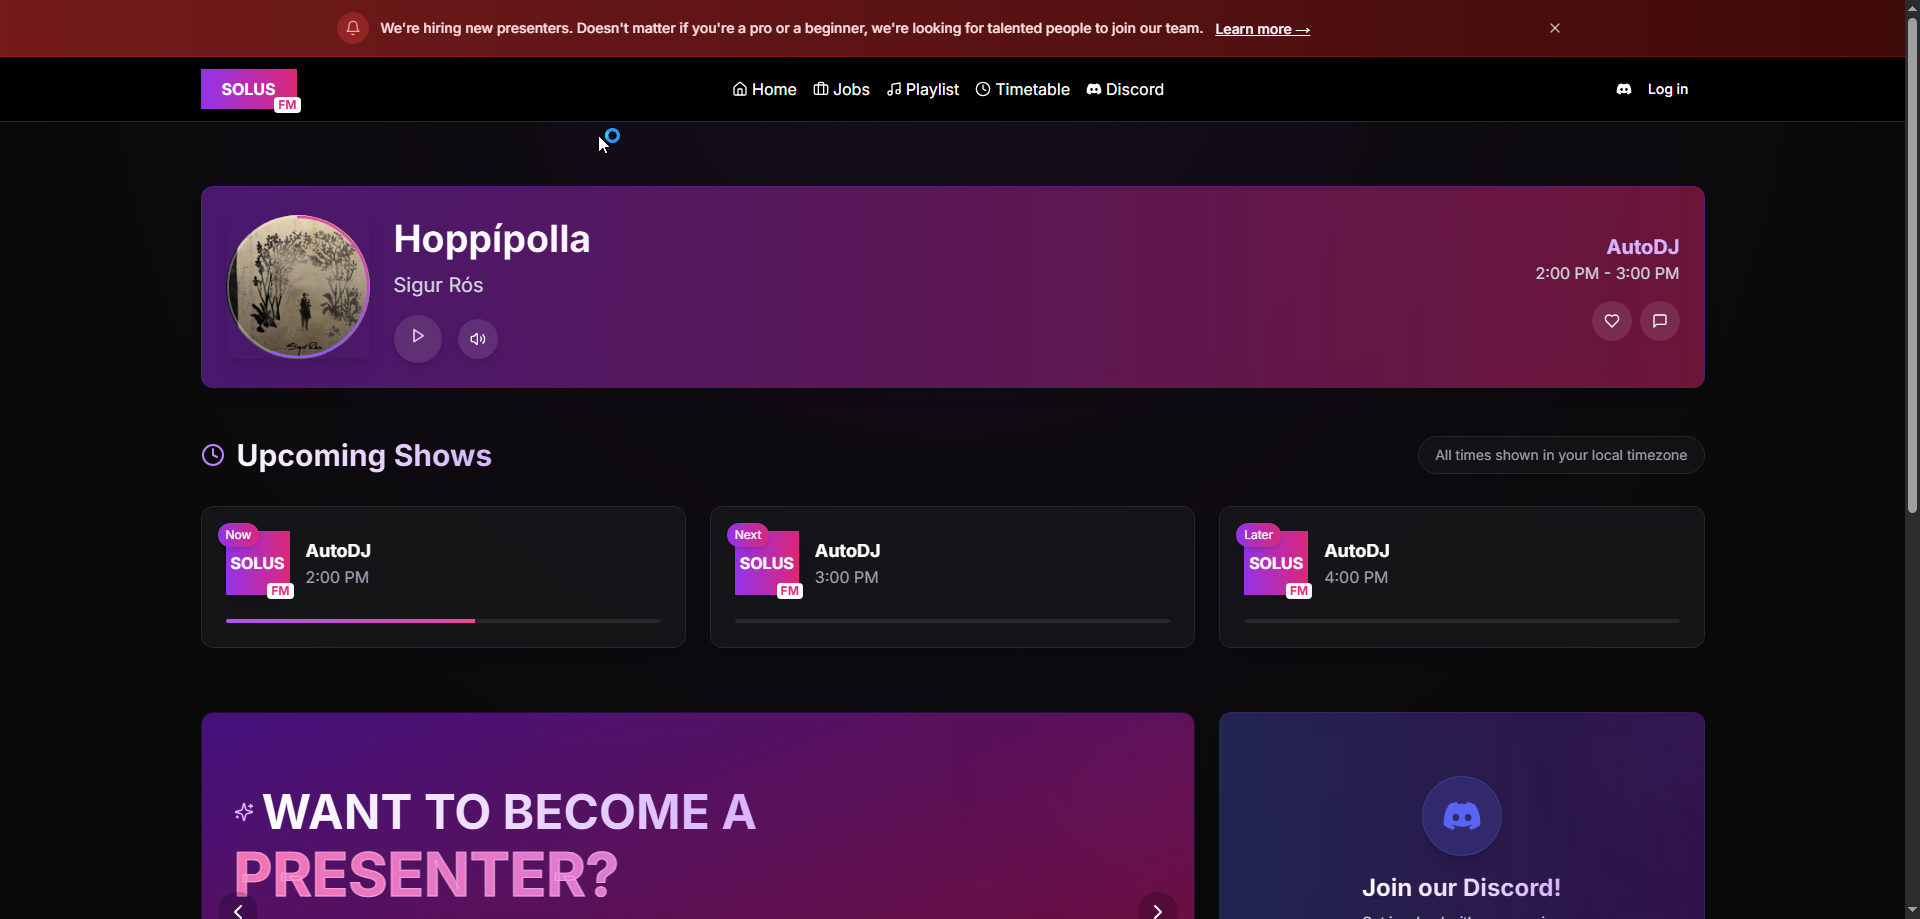
Task: Click the progress bar of the 4:00 PM show
Action: click(1462, 621)
